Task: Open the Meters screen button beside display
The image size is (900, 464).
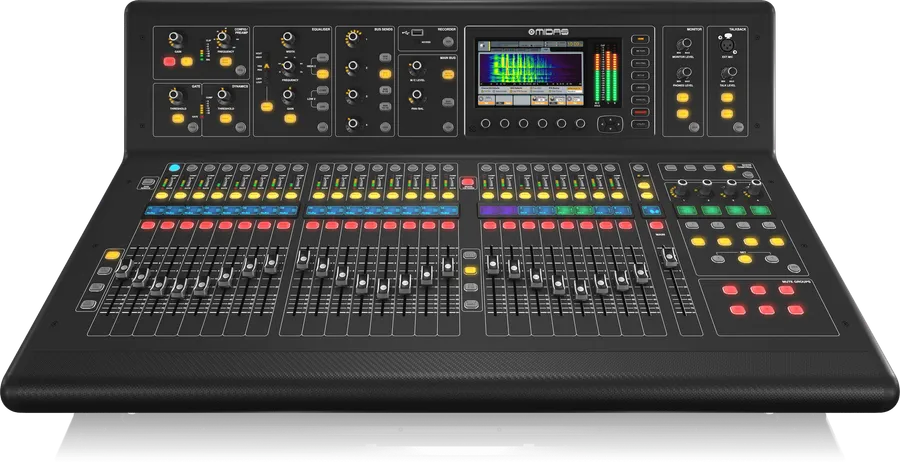Action: [639, 51]
